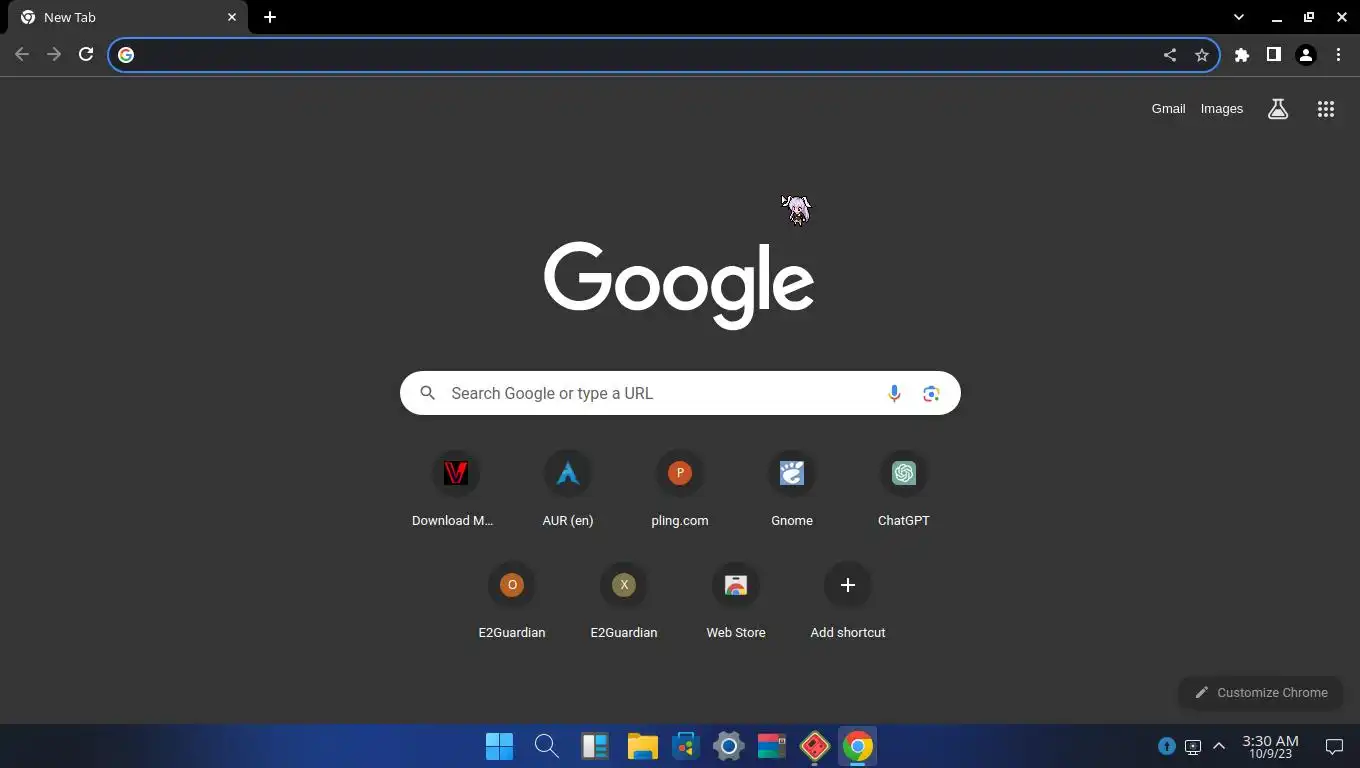Click the magnifier icon in search box
Image resolution: width=1360 pixels, height=768 pixels.
(428, 393)
